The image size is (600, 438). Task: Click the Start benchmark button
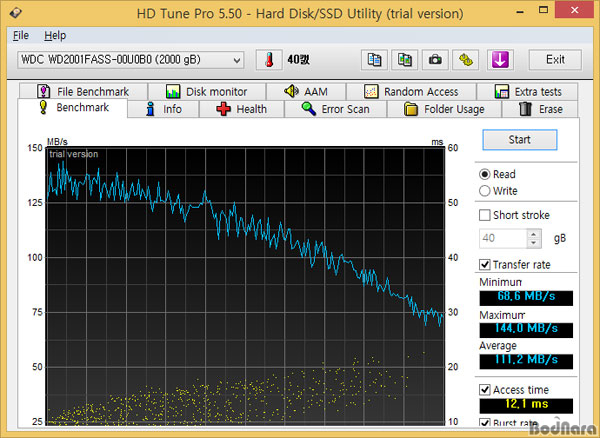point(519,140)
